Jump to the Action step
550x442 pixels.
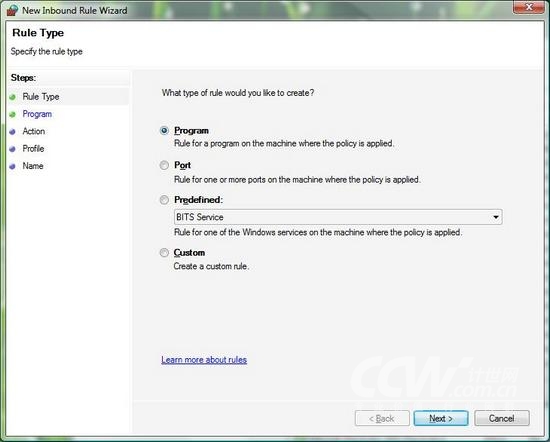[34, 131]
